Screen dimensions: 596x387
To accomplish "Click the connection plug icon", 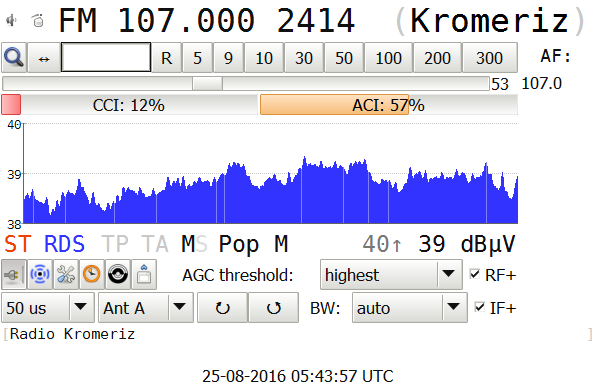I will tap(14, 274).
